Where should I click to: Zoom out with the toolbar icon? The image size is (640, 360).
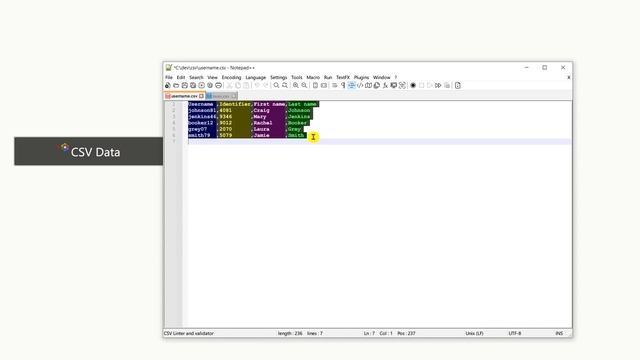tap(304, 85)
